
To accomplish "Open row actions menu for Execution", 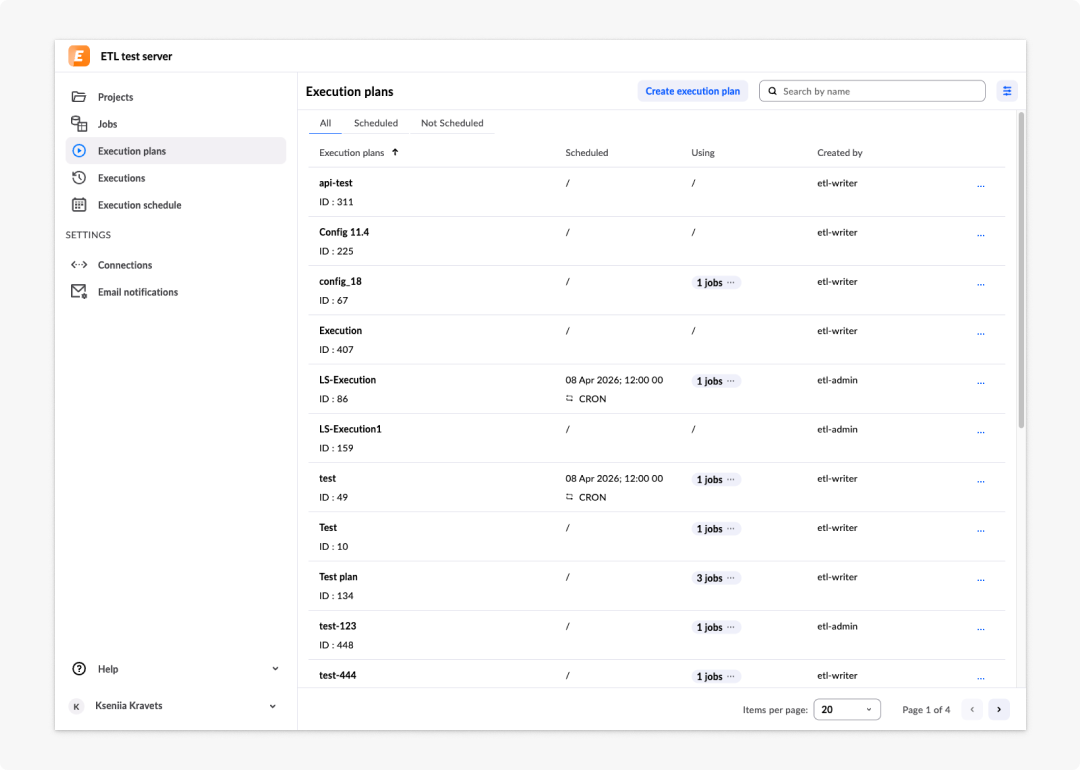I will [981, 334].
